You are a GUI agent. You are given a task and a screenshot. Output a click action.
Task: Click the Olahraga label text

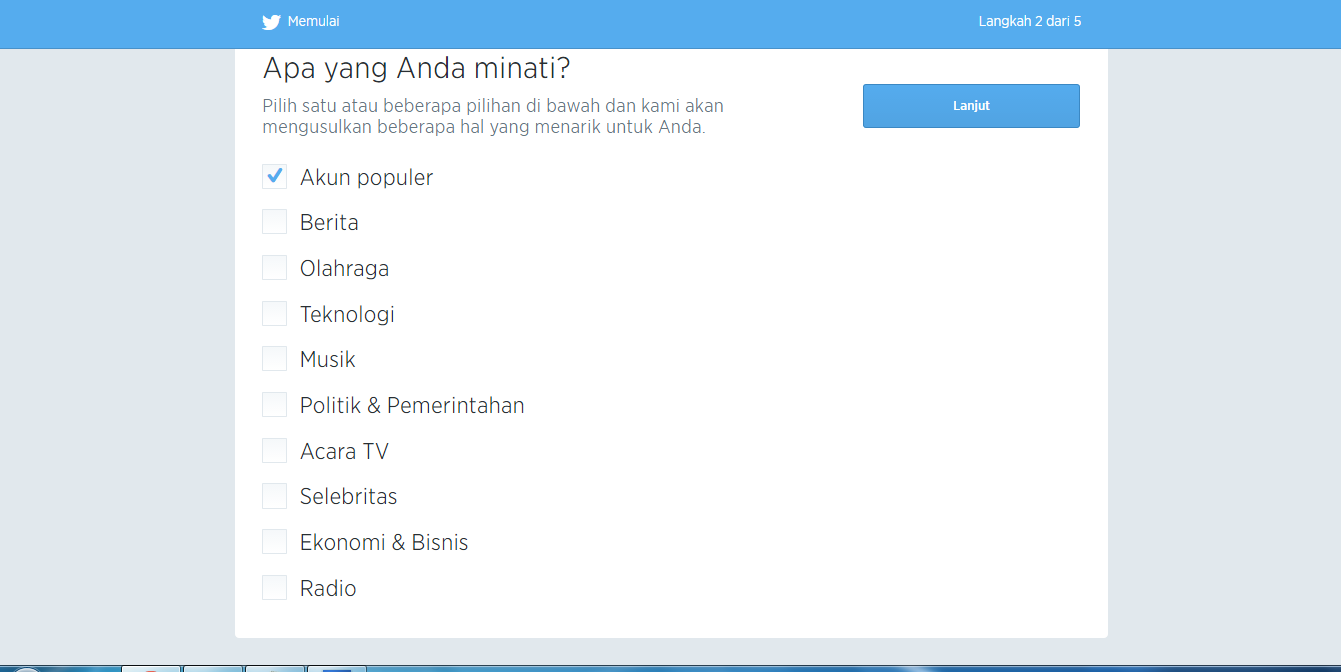(x=344, y=269)
